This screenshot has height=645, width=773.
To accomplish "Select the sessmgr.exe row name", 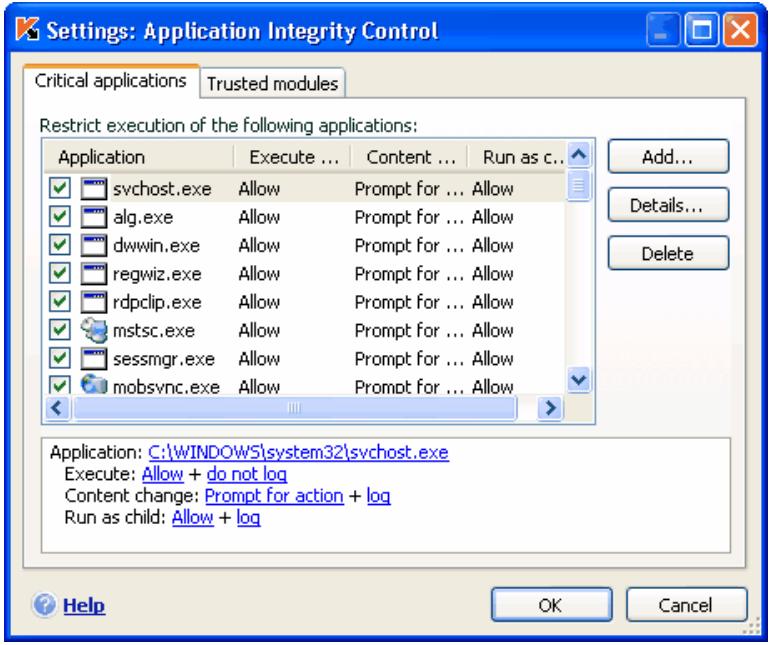I will tap(164, 359).
